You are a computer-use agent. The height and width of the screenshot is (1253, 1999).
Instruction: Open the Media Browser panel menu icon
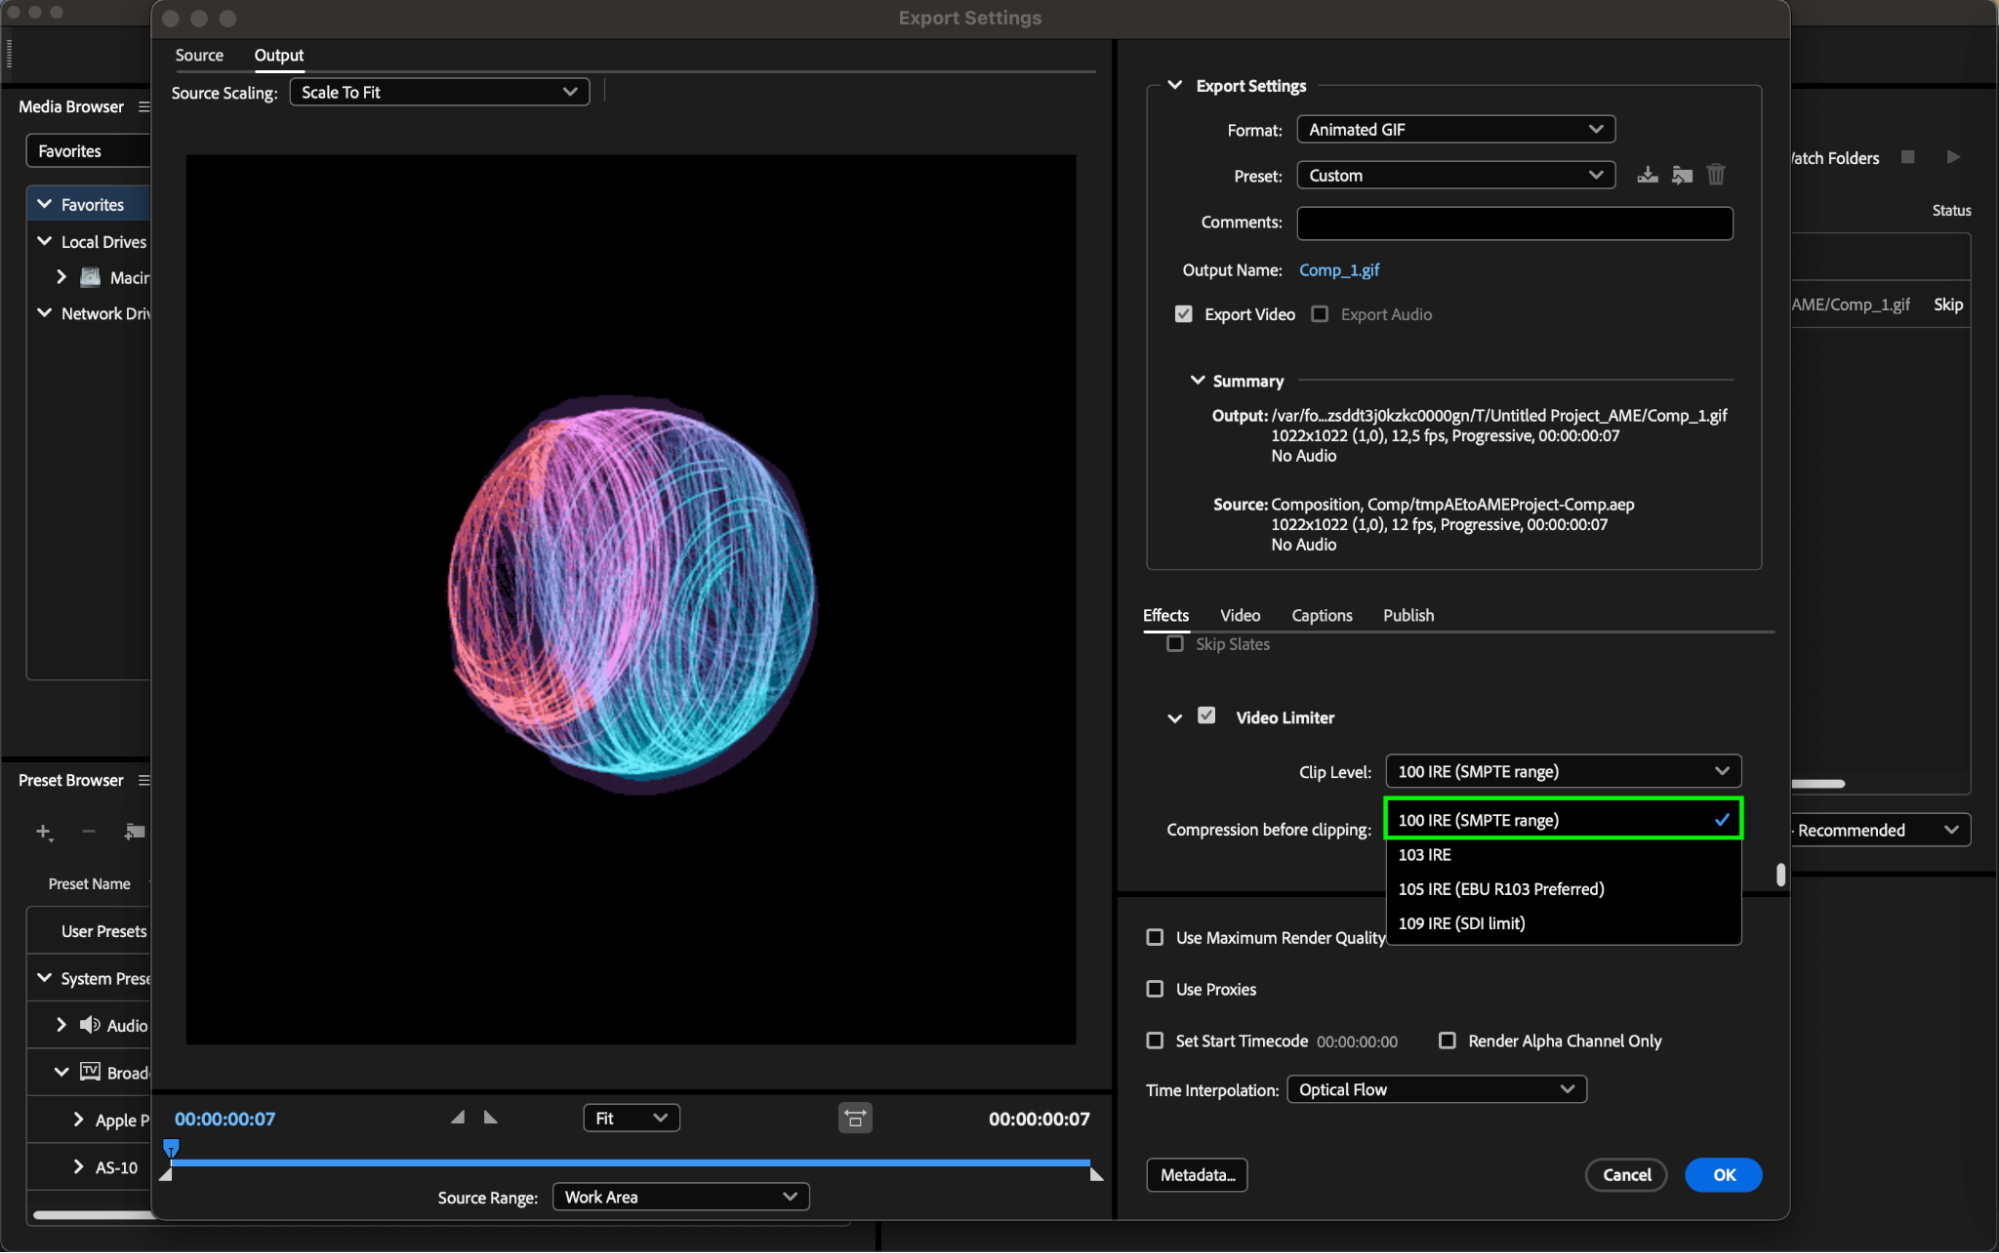pos(144,106)
